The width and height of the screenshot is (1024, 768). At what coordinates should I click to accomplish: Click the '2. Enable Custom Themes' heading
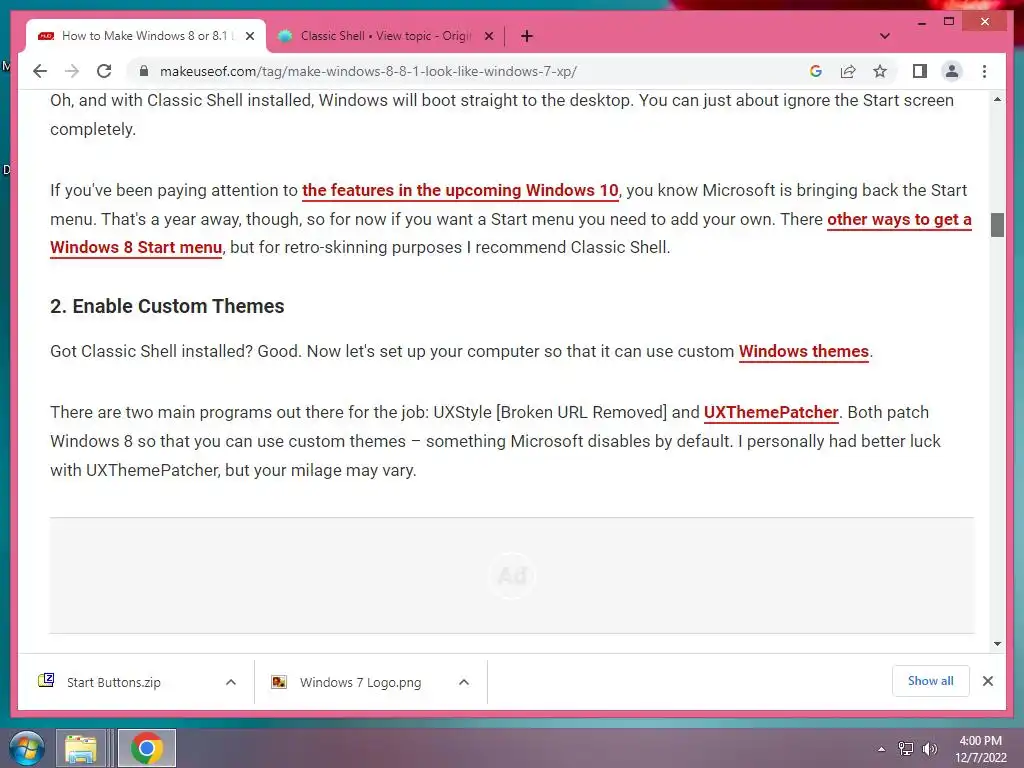pos(167,306)
